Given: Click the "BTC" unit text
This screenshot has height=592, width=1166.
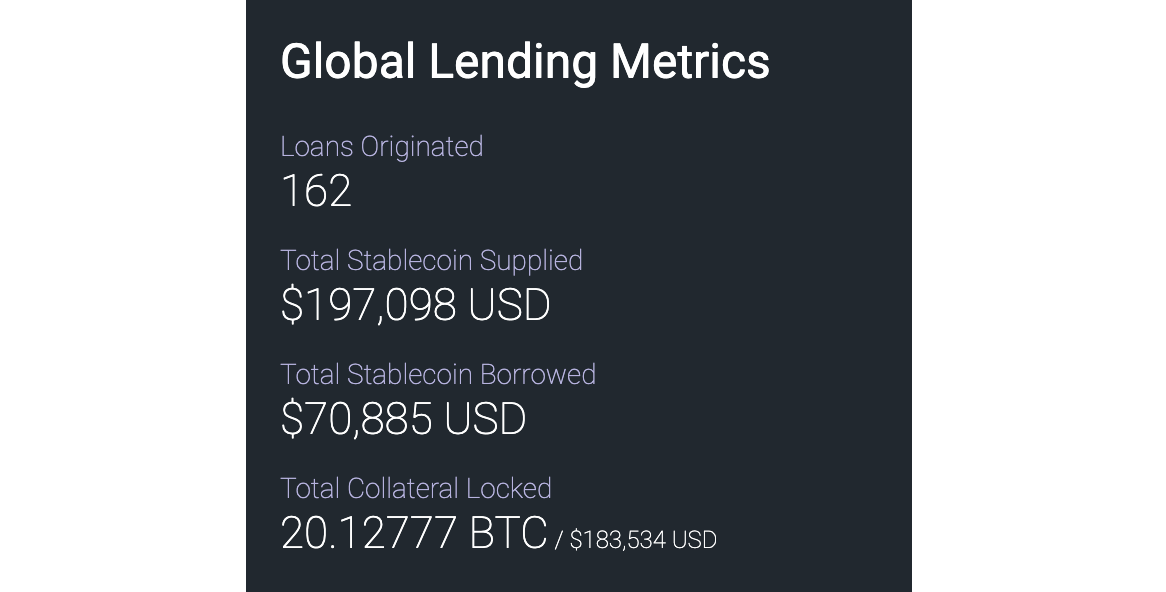Looking at the screenshot, I should 508,533.
